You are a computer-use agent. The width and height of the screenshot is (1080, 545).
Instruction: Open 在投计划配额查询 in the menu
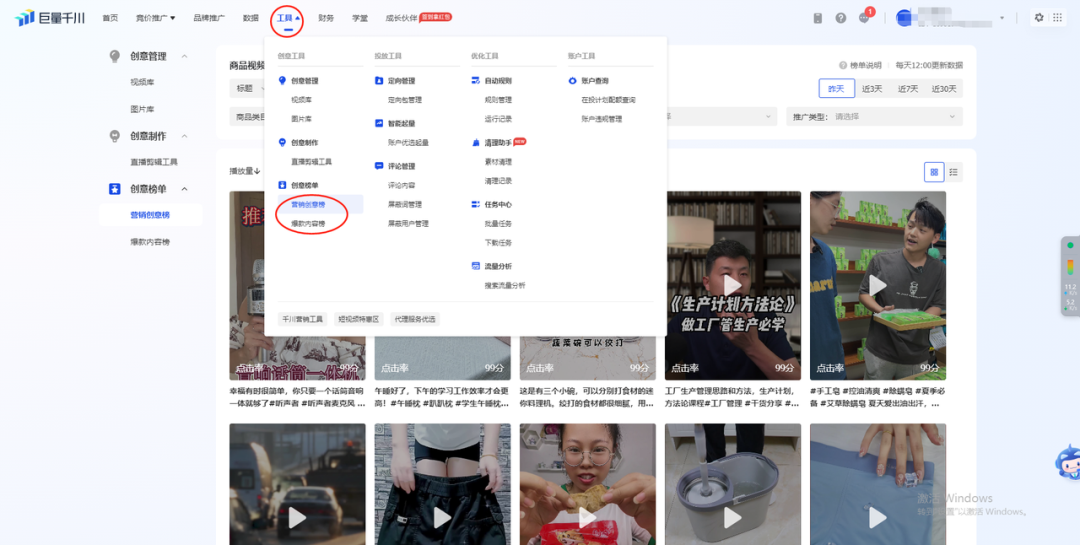pyautogui.click(x=608, y=100)
